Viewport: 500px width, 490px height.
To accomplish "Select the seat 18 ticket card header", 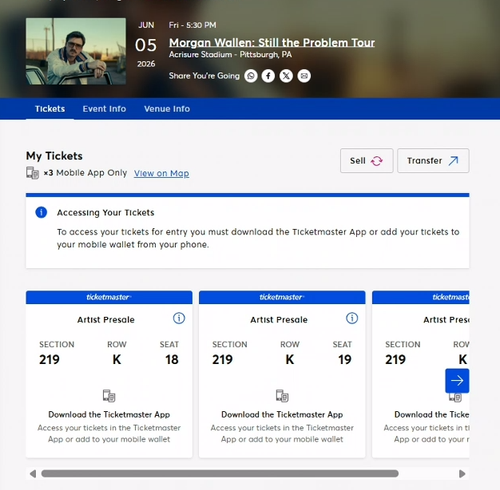I will click(x=109, y=297).
